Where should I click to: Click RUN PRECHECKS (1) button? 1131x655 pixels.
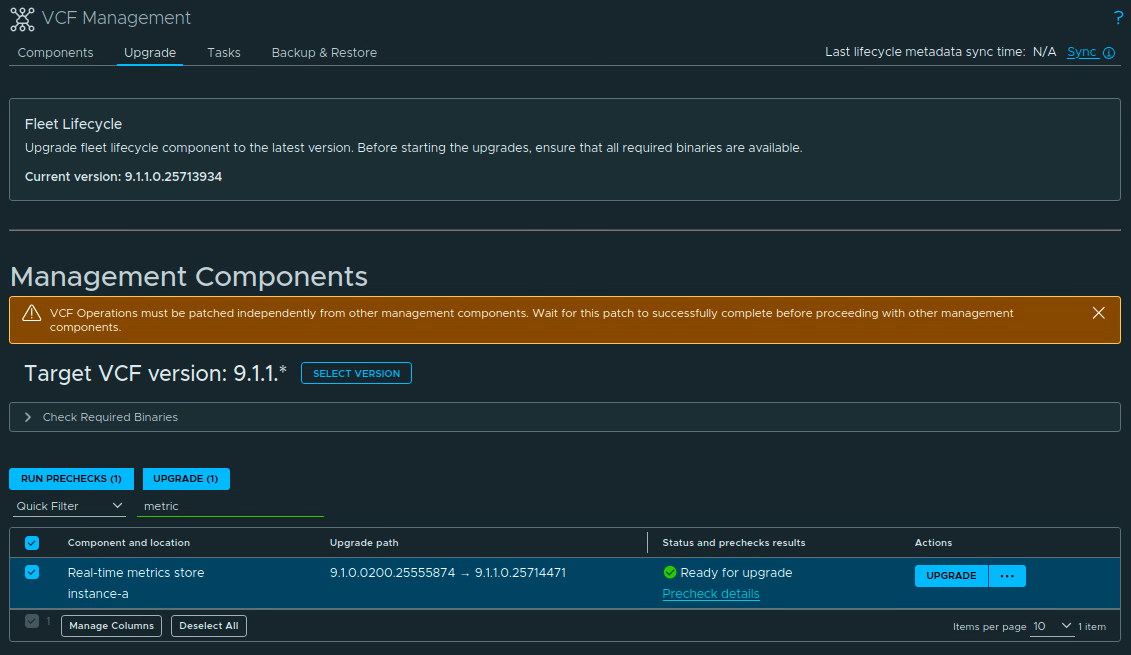[x=71, y=479]
